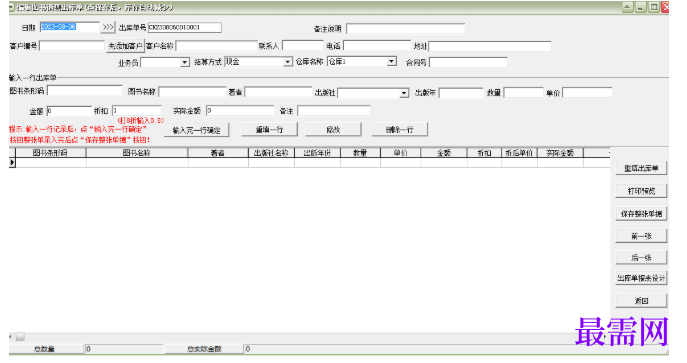Screen dimensions: 687x363
Task: Click the 输入完一行确定 button
Action: (x=196, y=130)
